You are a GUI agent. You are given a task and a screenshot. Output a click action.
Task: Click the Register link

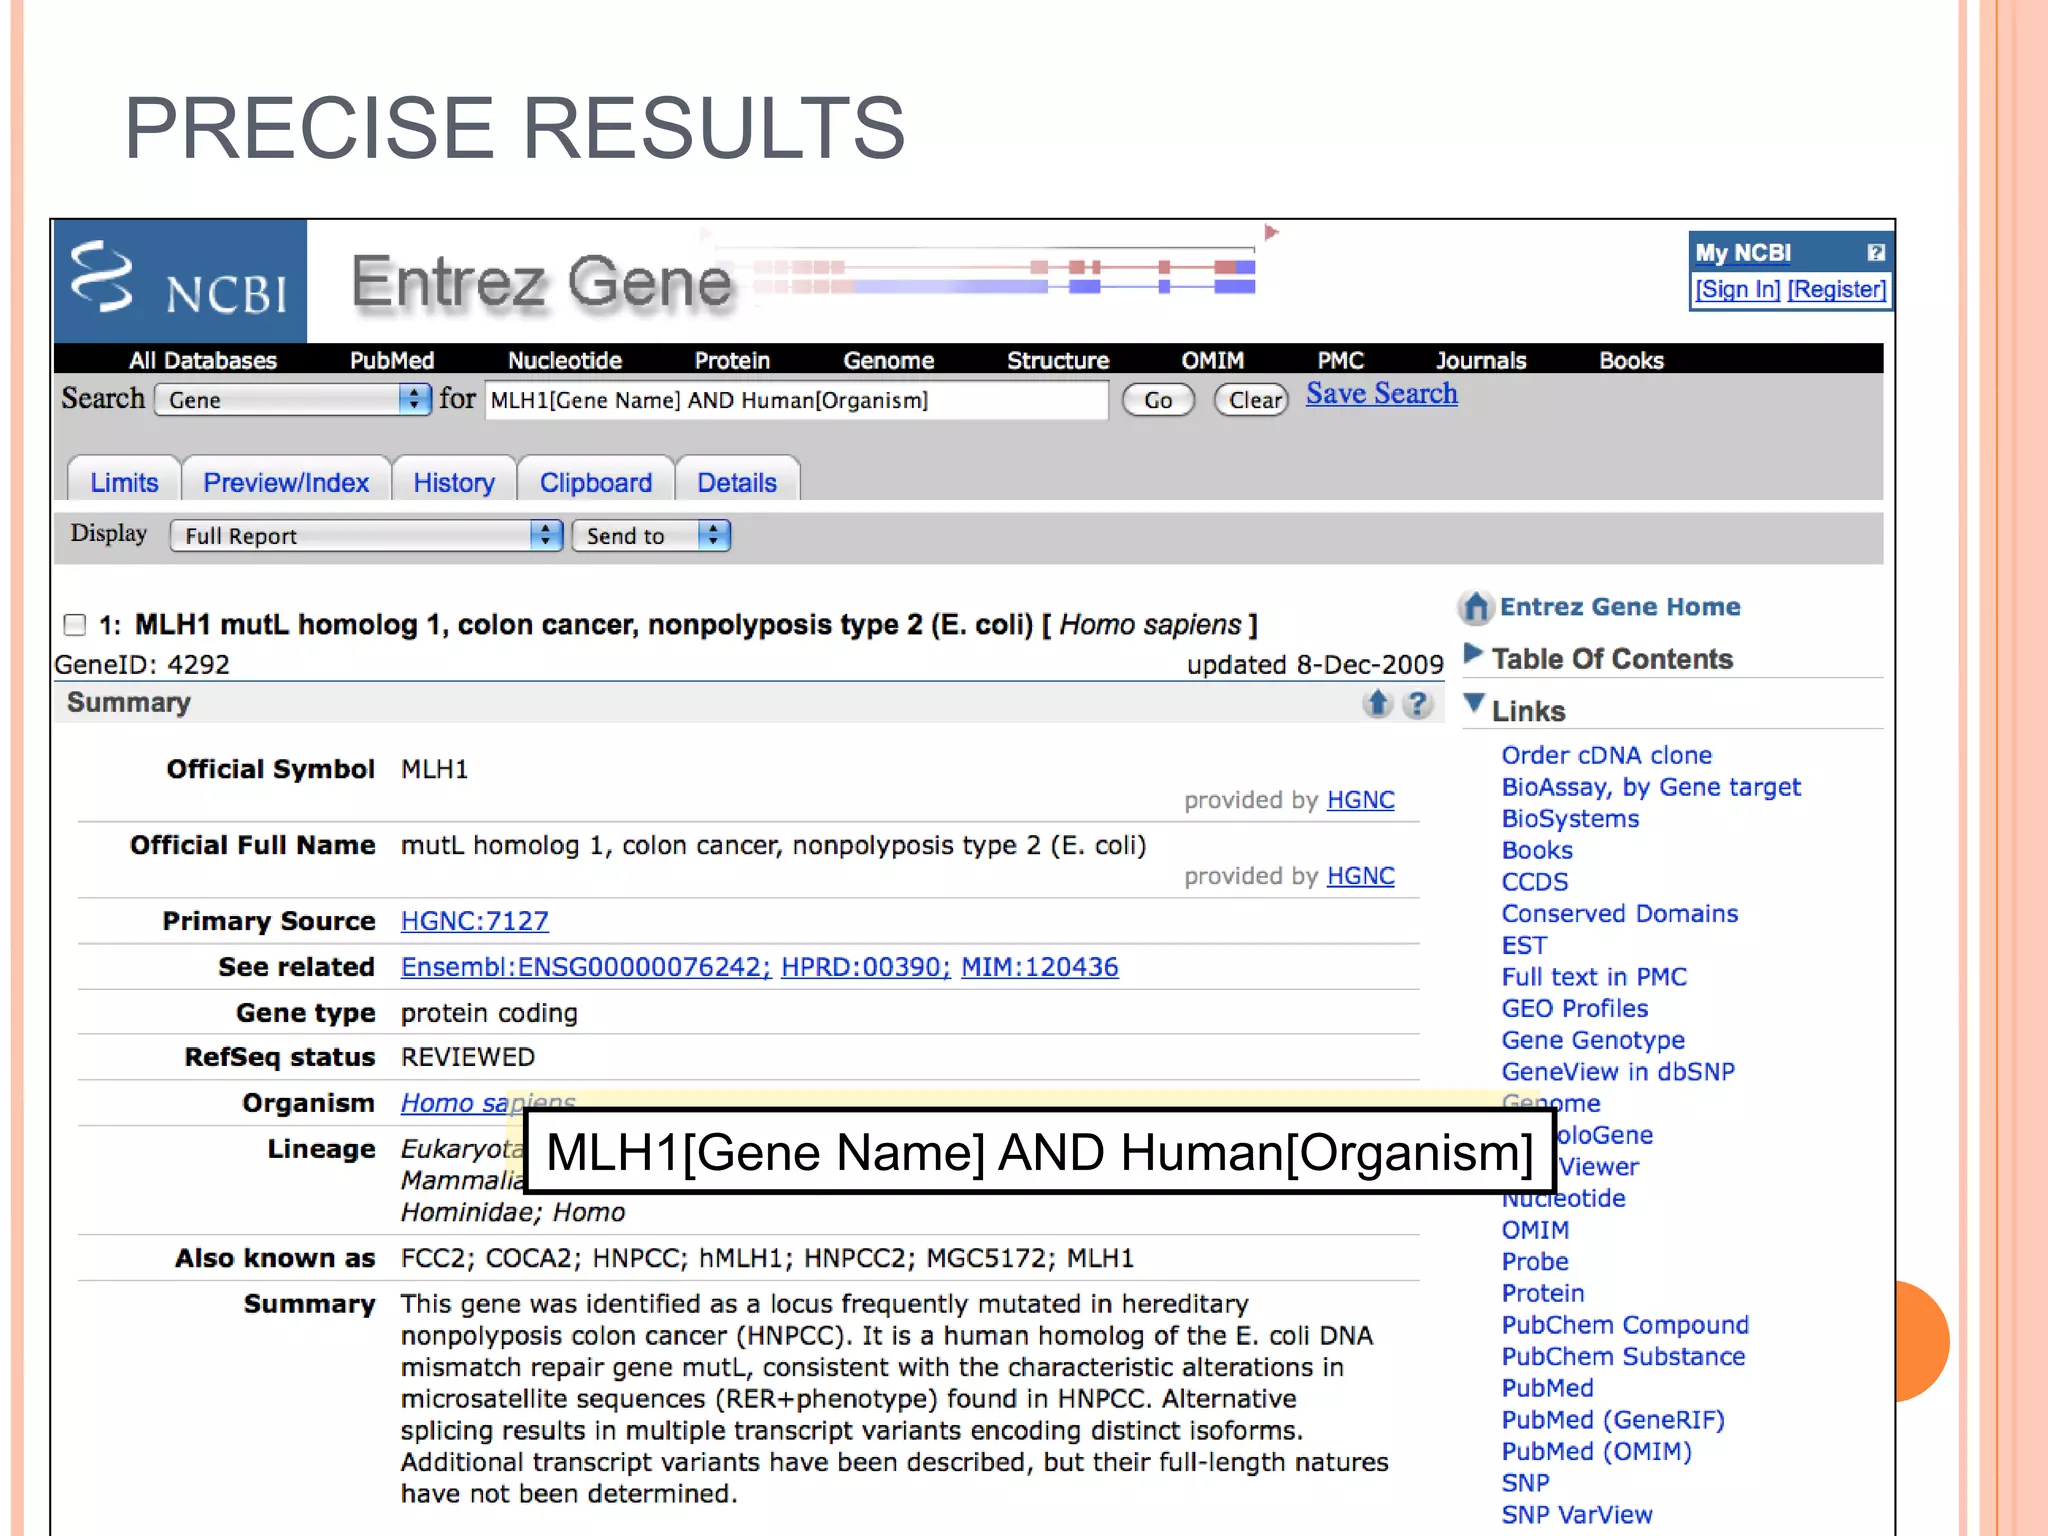pos(1837,289)
